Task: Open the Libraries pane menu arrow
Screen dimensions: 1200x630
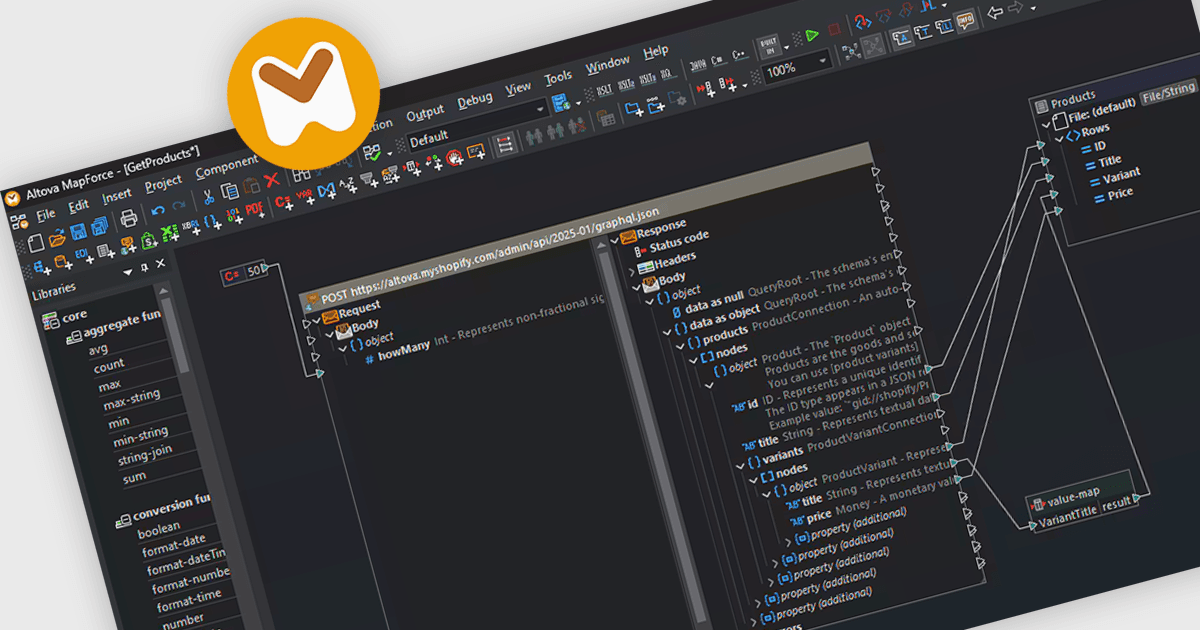Action: (x=127, y=272)
